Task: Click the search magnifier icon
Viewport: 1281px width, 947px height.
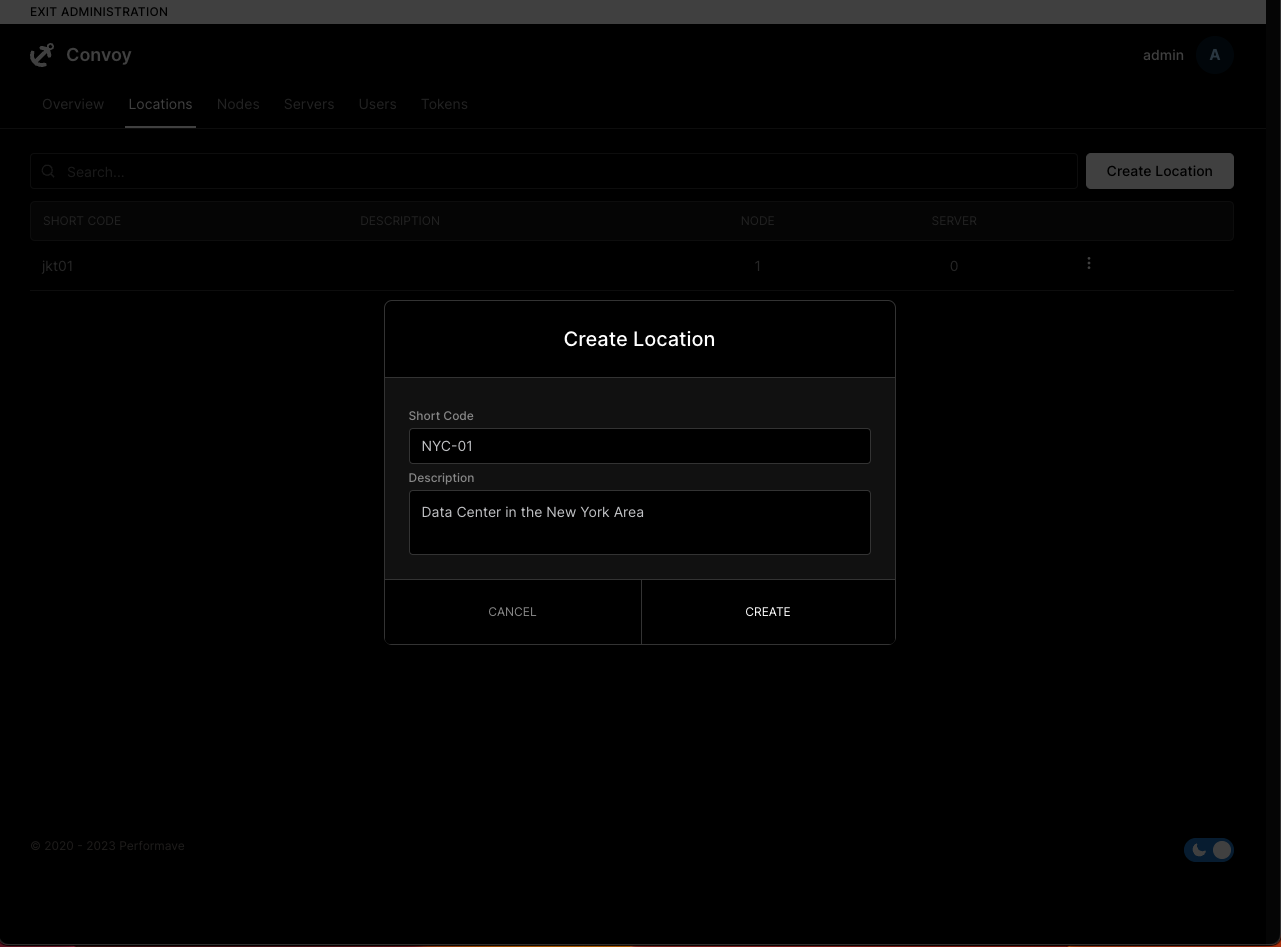Action: pos(48,171)
